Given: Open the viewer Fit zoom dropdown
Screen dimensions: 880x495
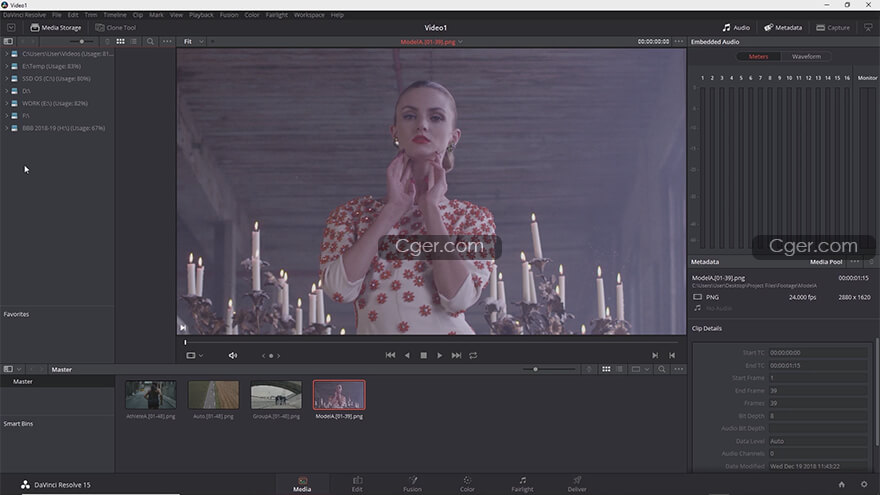Looking at the screenshot, I should [x=194, y=42].
